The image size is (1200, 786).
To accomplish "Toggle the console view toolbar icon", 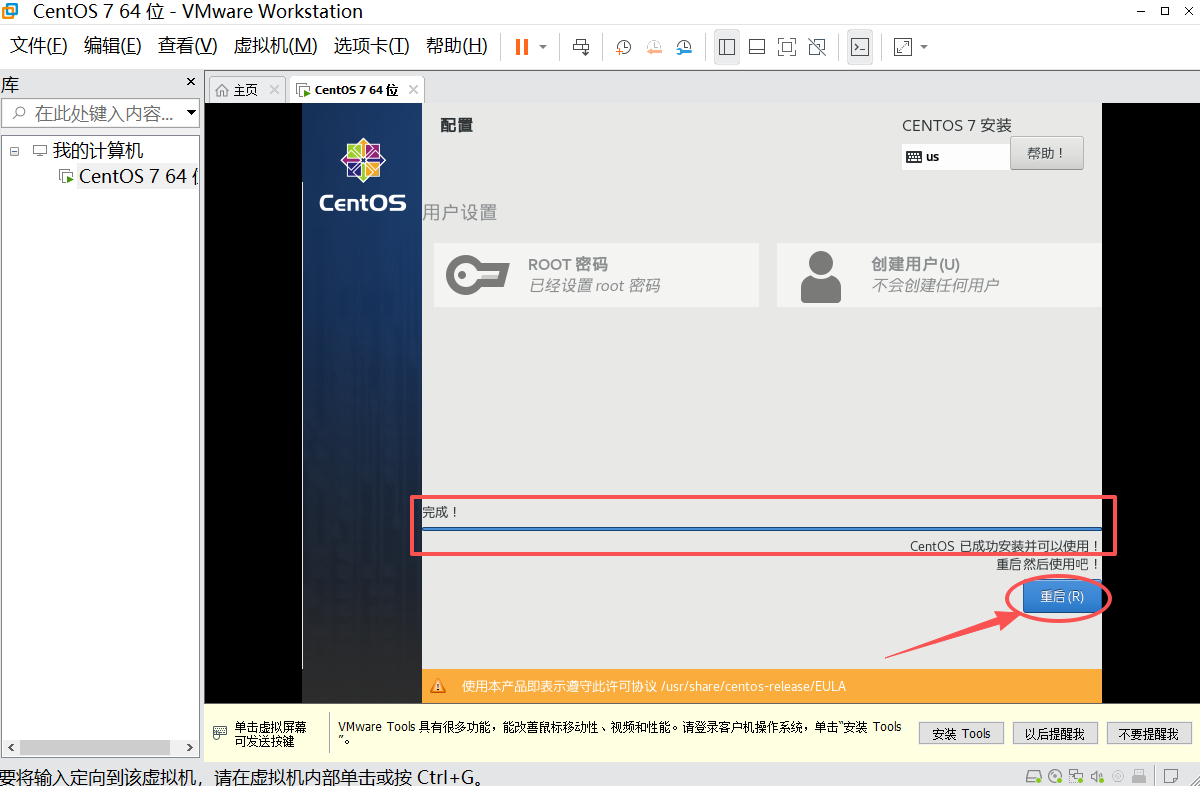I will (860, 47).
